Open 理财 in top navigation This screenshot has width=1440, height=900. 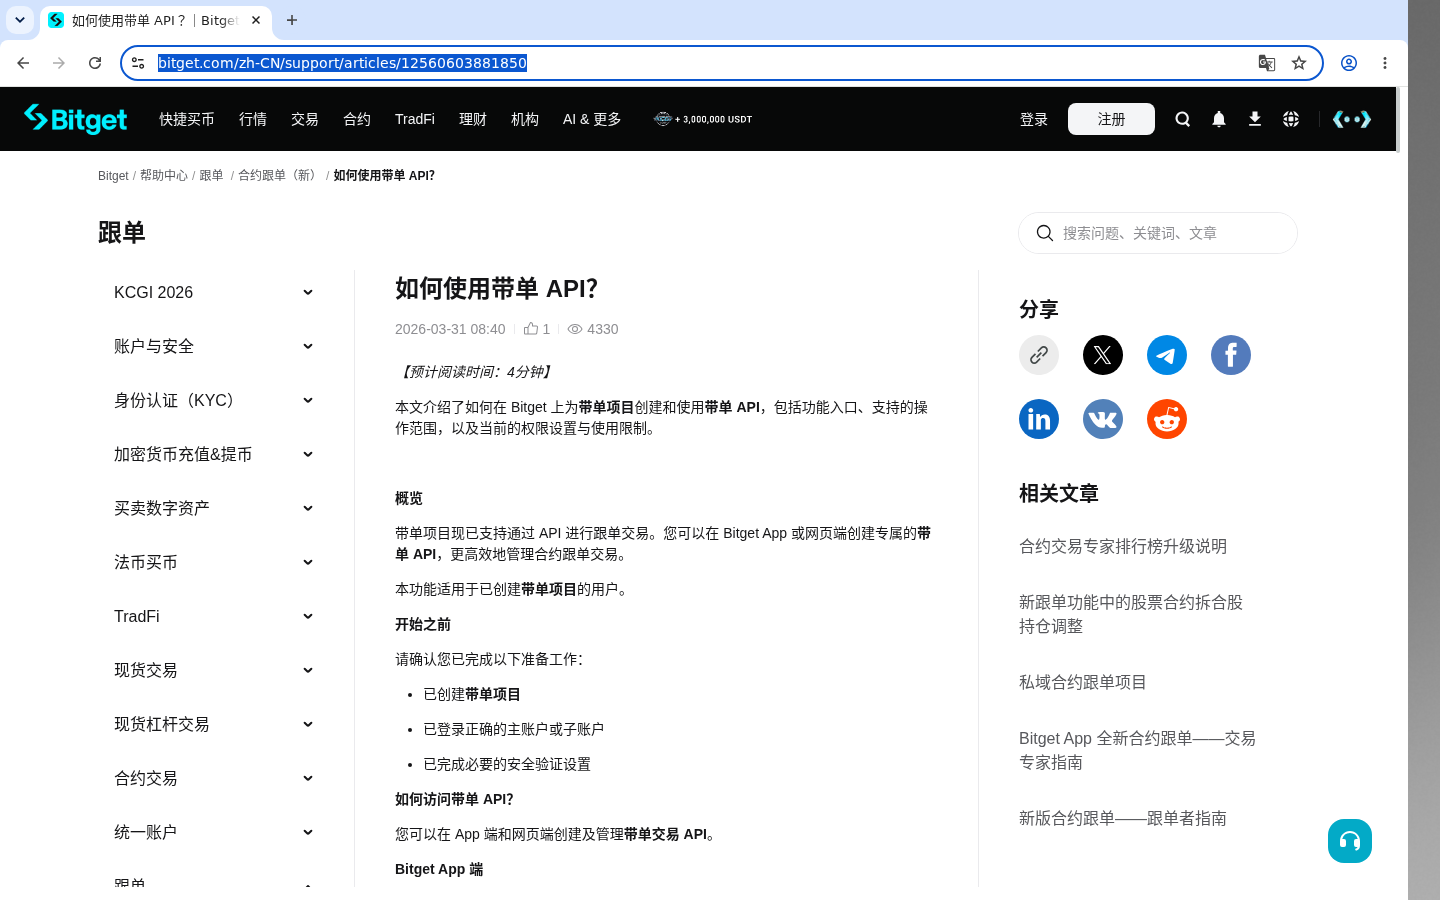tap(473, 119)
